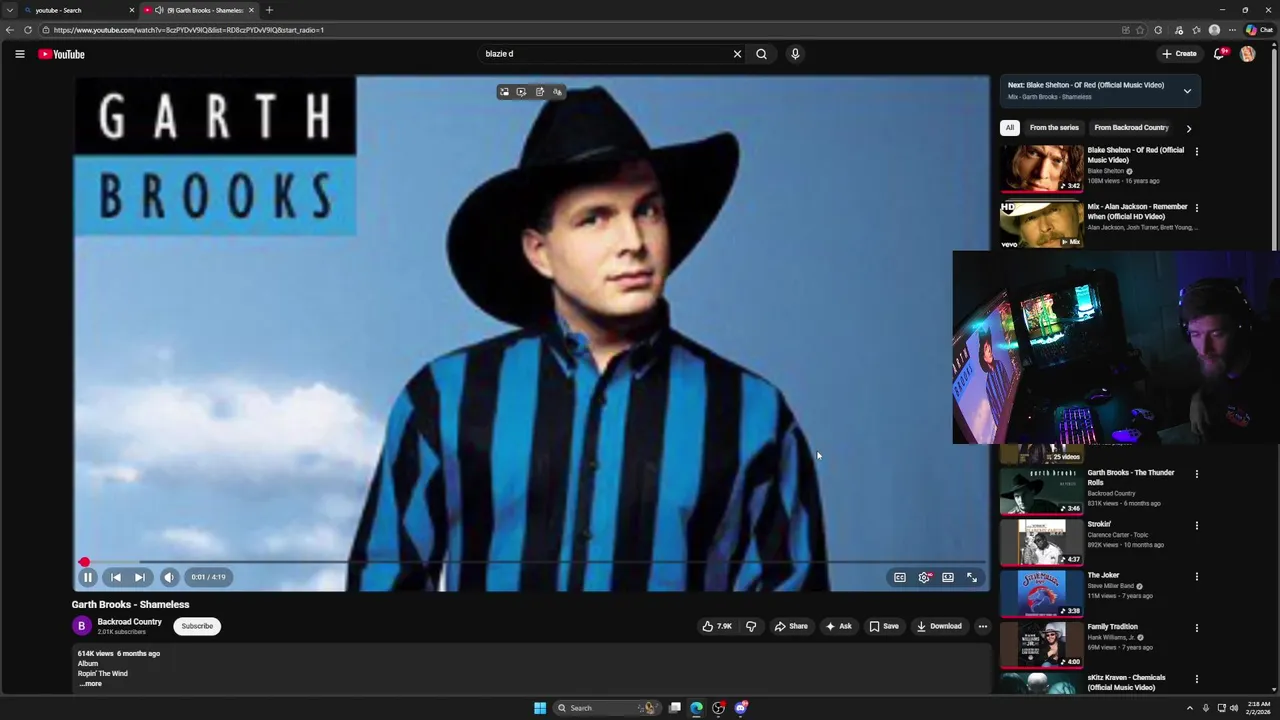Toggle theater mode on the player
Viewport: 1280px width, 720px height.
(948, 577)
